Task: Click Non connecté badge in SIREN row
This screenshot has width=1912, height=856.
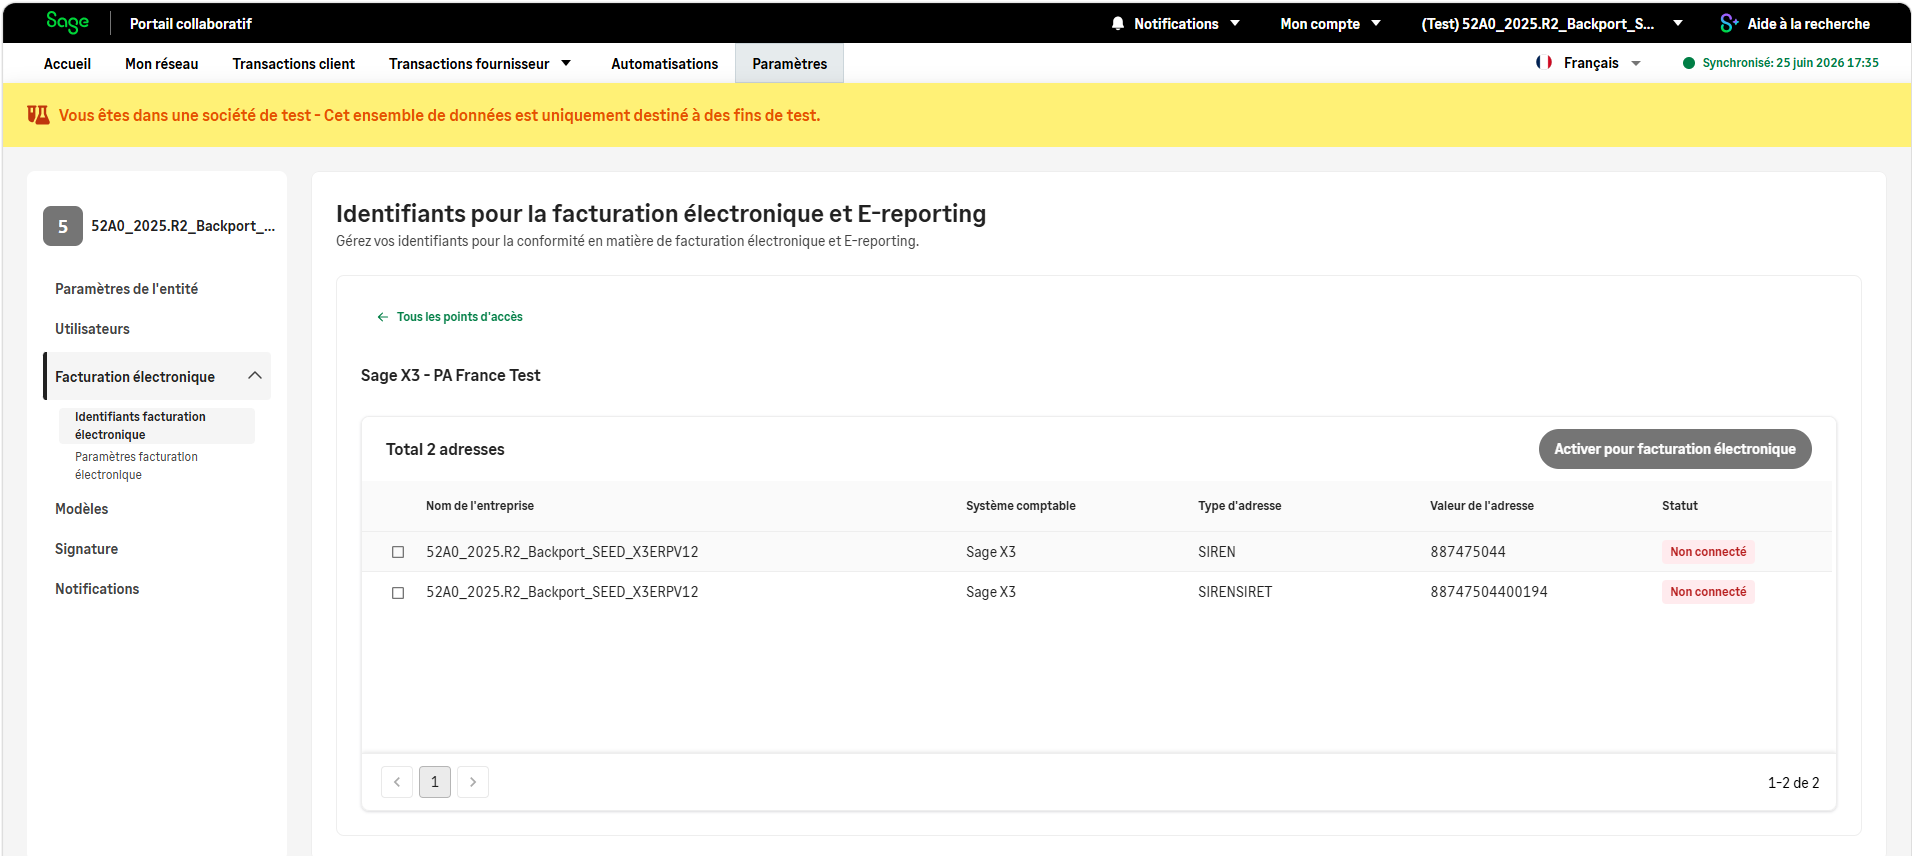Action: tap(1708, 552)
